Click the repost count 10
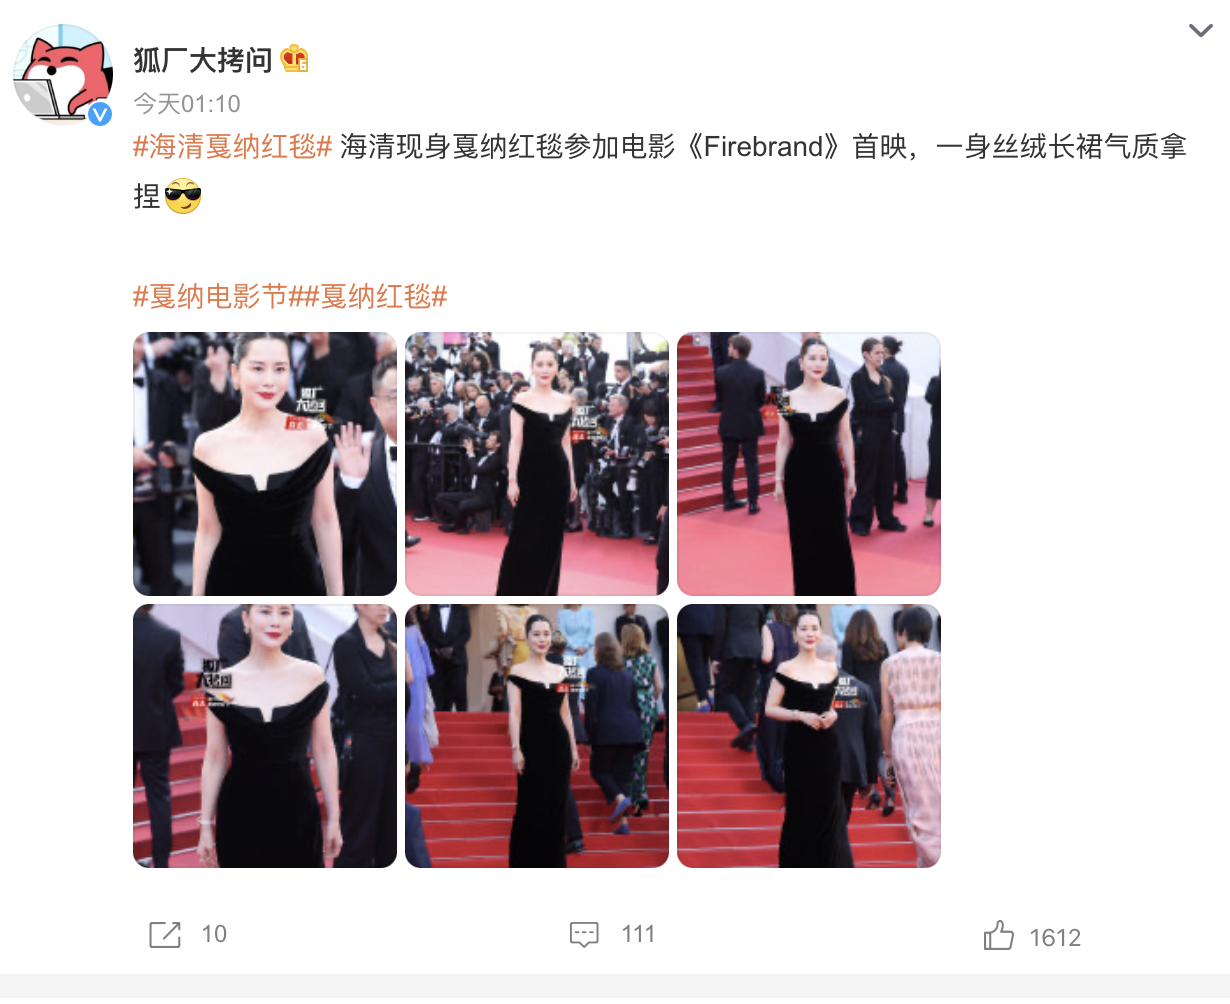The image size is (1230, 1004). [214, 934]
